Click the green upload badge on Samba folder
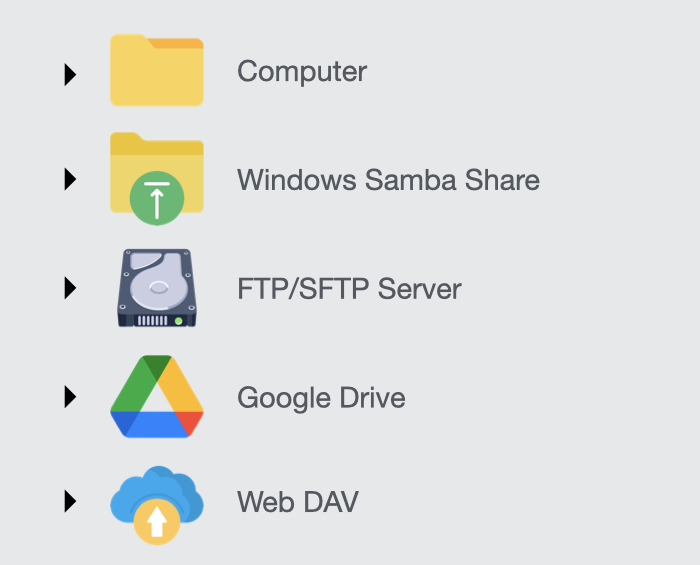 157,197
